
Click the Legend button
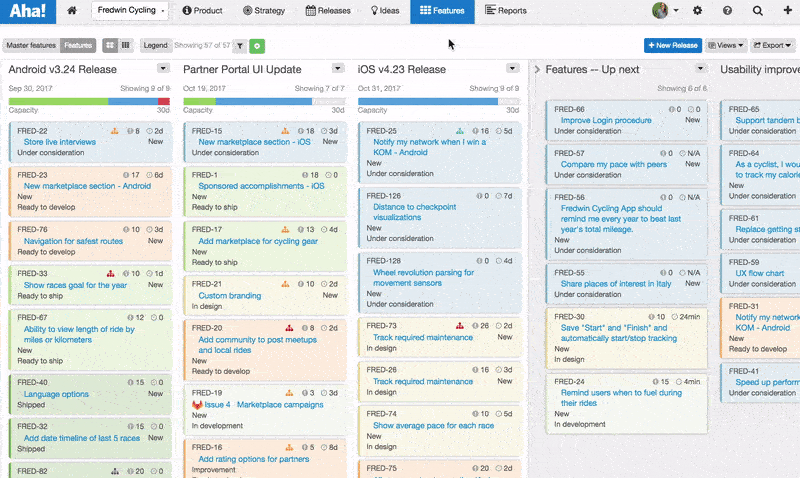pyautogui.click(x=155, y=45)
